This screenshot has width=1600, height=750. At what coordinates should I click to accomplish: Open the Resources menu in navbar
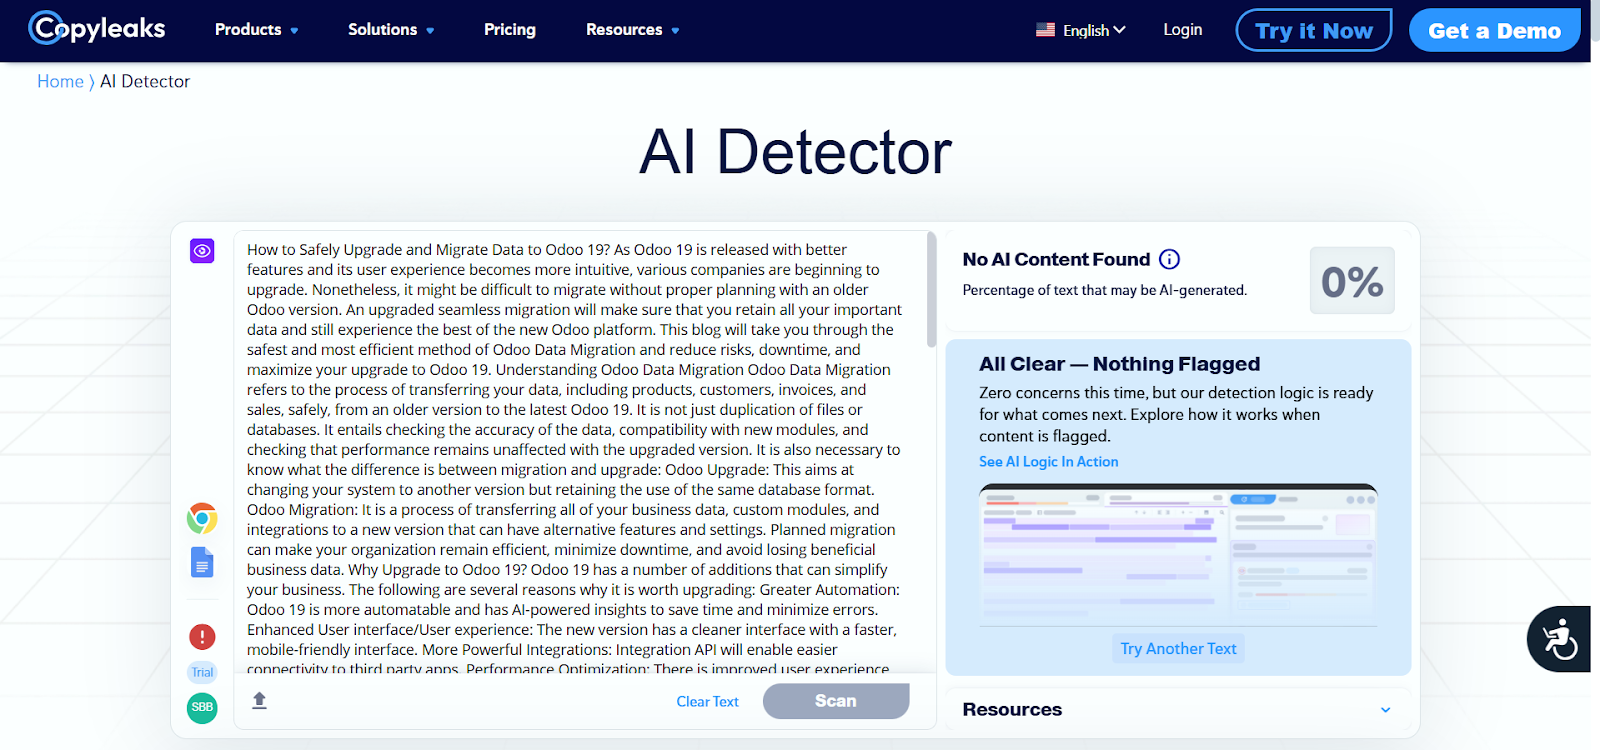coord(632,30)
